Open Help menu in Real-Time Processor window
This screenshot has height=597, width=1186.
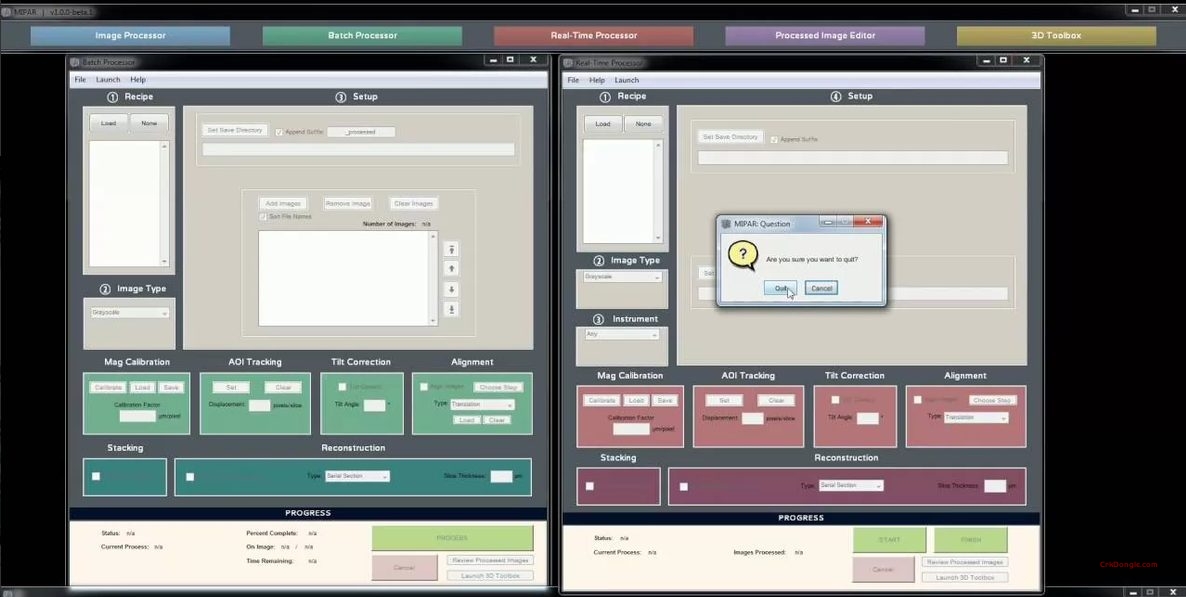point(597,80)
